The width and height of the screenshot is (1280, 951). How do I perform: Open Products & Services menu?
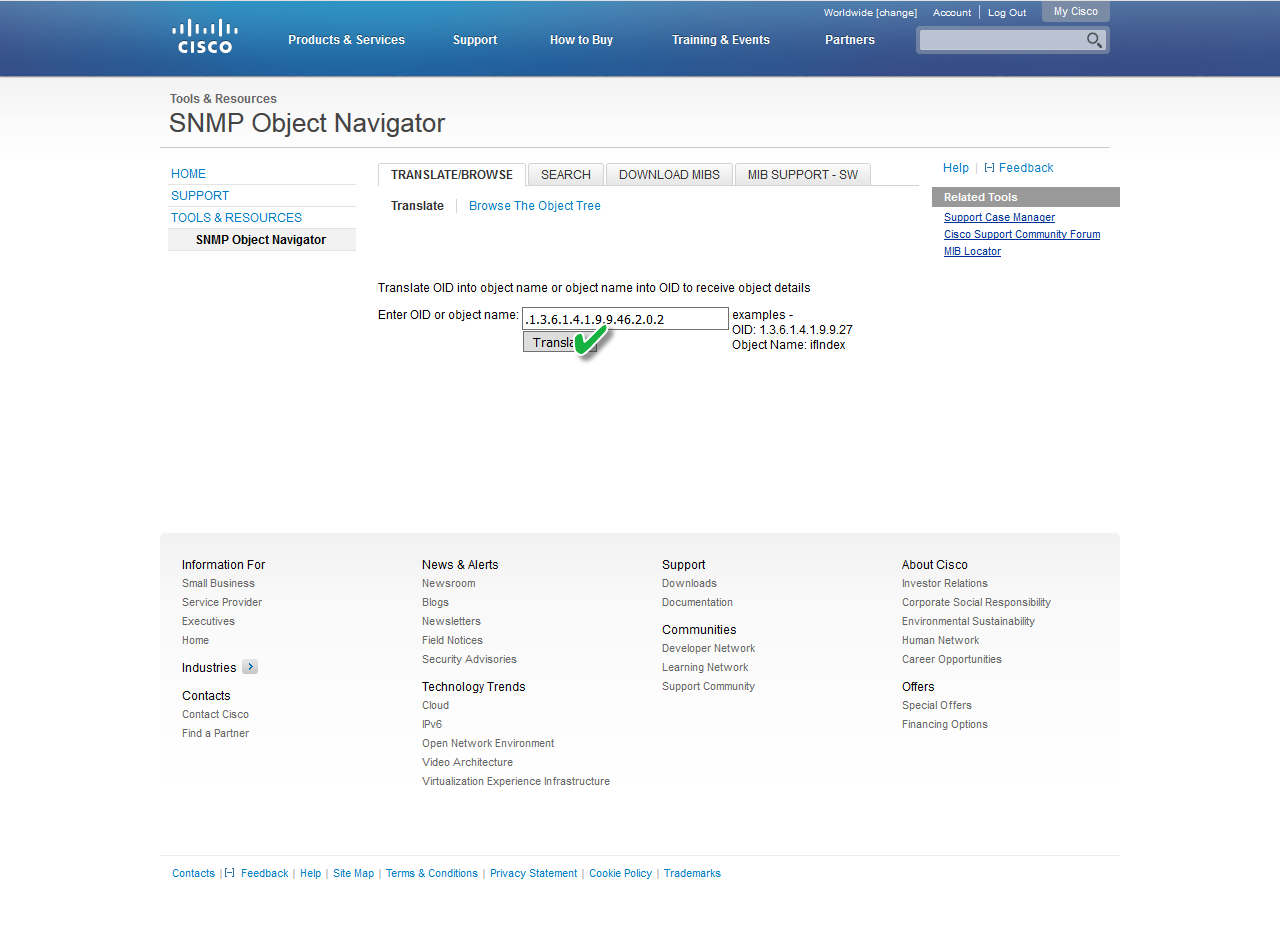[346, 40]
